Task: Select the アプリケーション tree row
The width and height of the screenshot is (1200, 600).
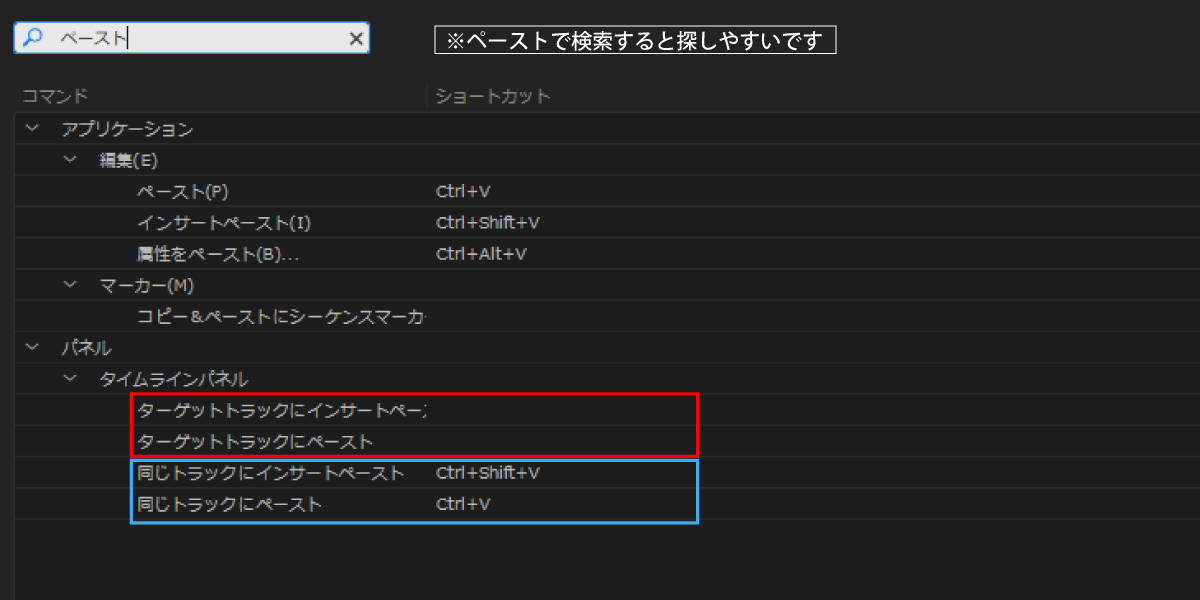Action: [x=607, y=129]
